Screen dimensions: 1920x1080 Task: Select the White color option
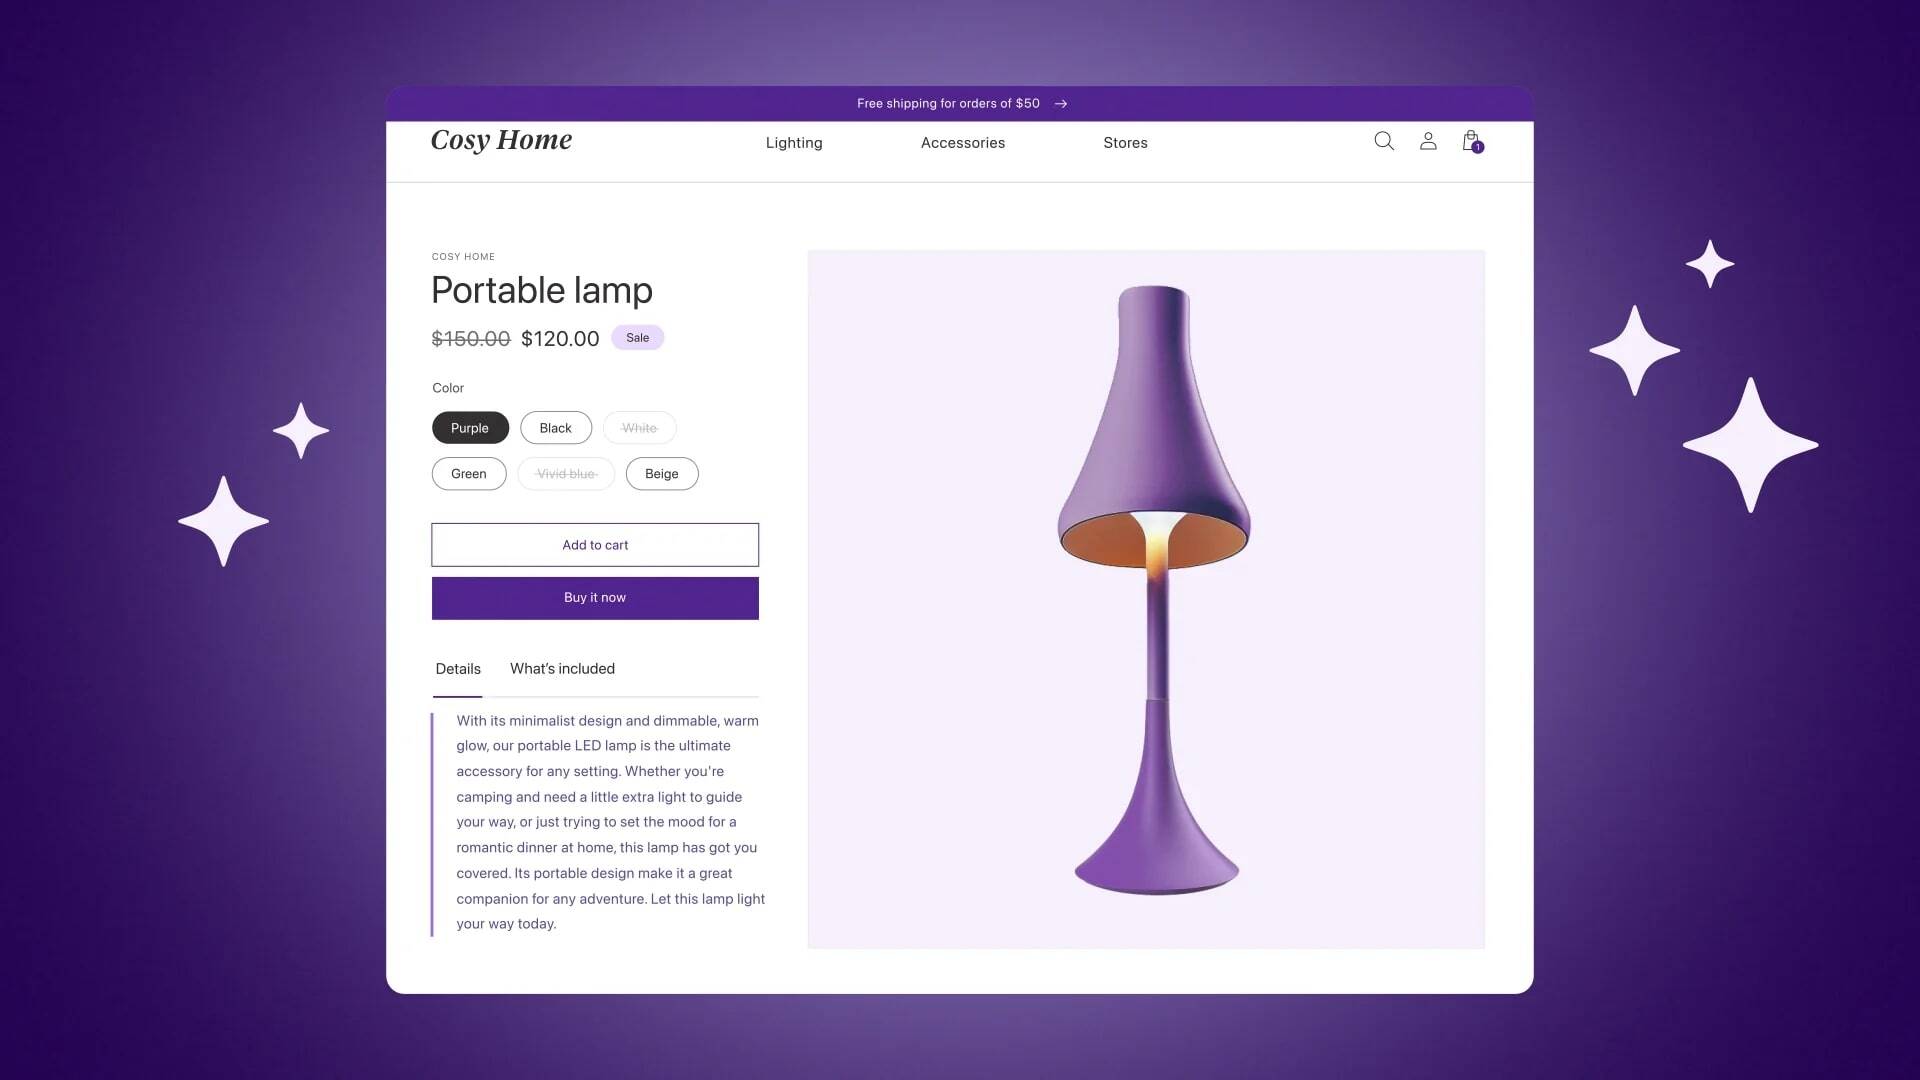pyautogui.click(x=640, y=427)
